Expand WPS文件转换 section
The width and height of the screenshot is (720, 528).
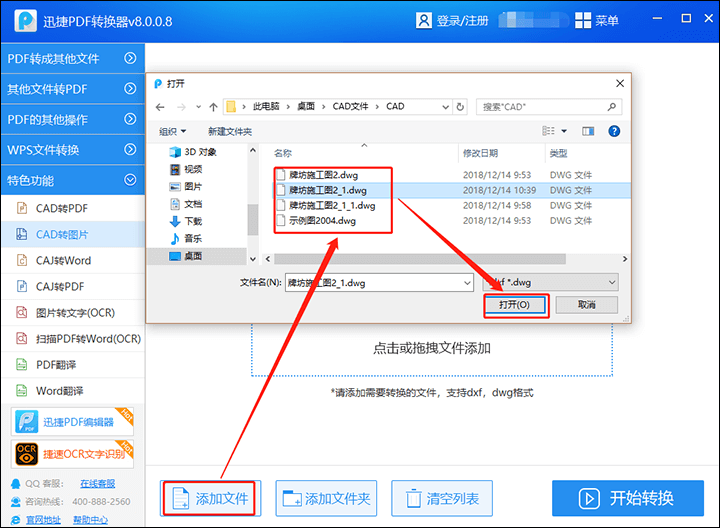[73, 150]
